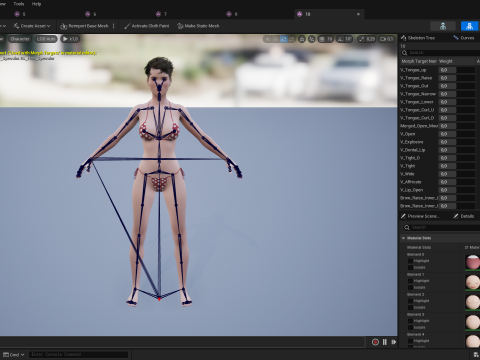Click Make Static Mesh button
Screen dimensions: 480x360
(x=198, y=26)
